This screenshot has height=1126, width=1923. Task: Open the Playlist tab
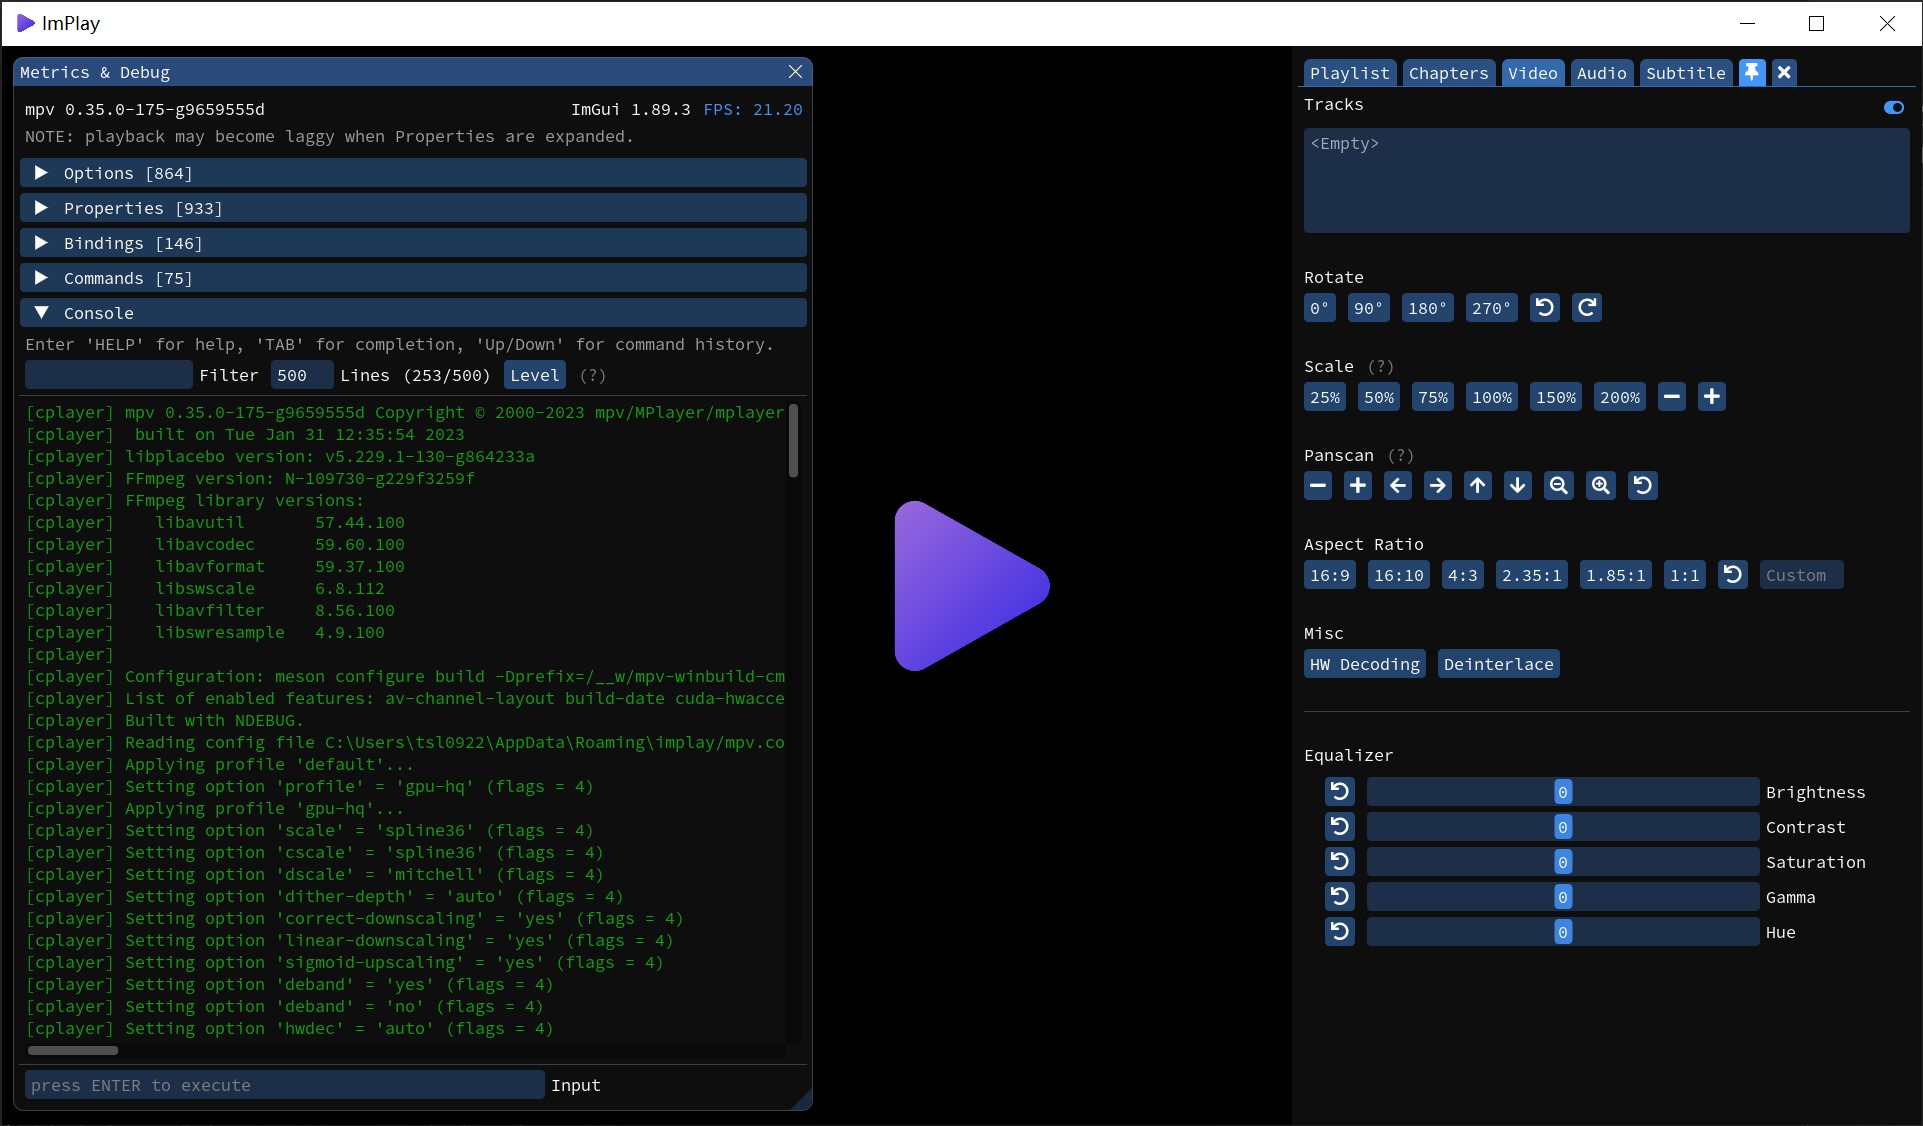tap(1349, 73)
